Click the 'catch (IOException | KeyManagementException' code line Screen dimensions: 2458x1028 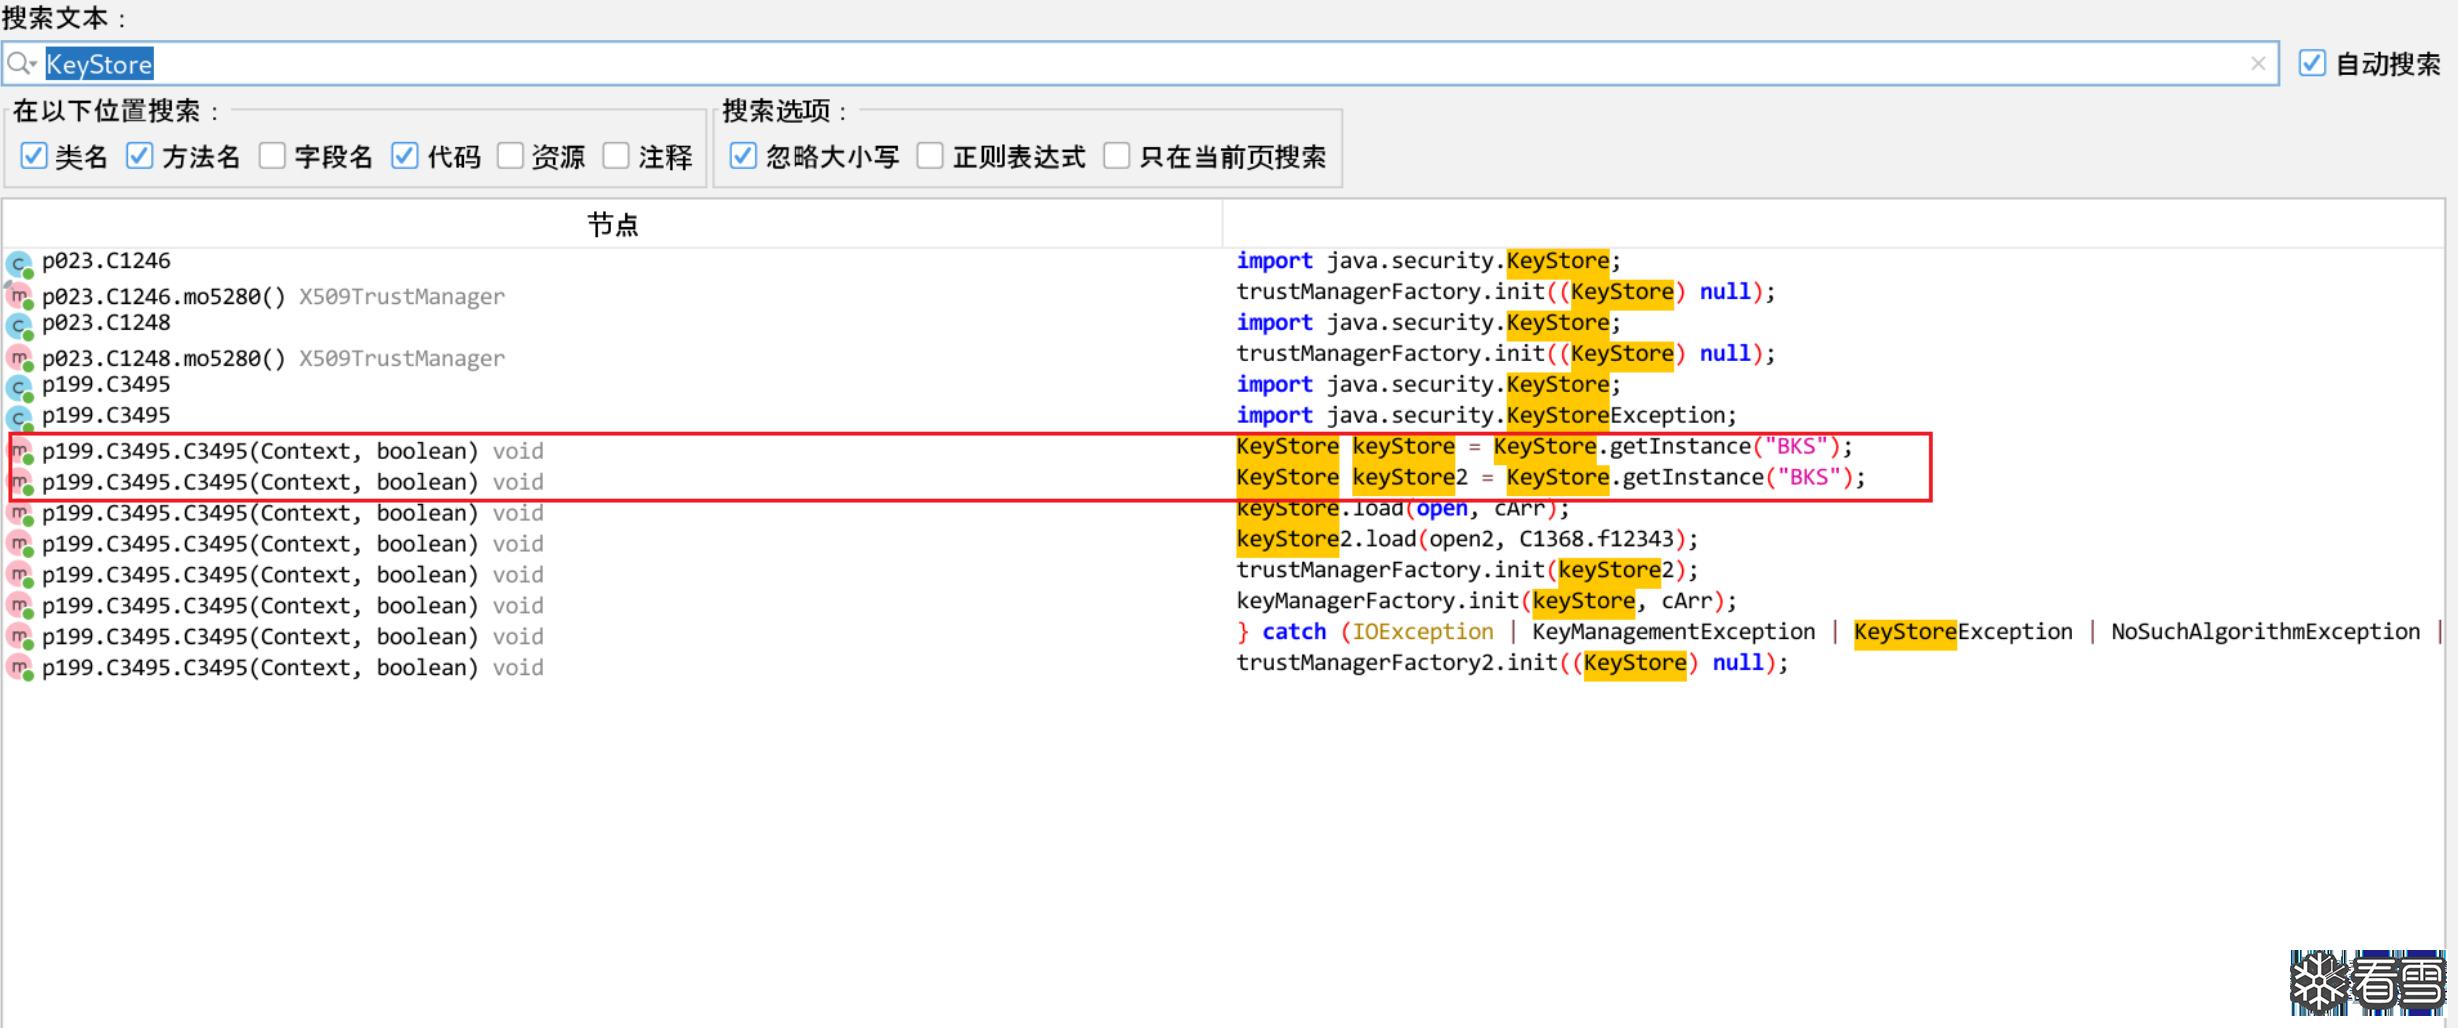point(1839,633)
